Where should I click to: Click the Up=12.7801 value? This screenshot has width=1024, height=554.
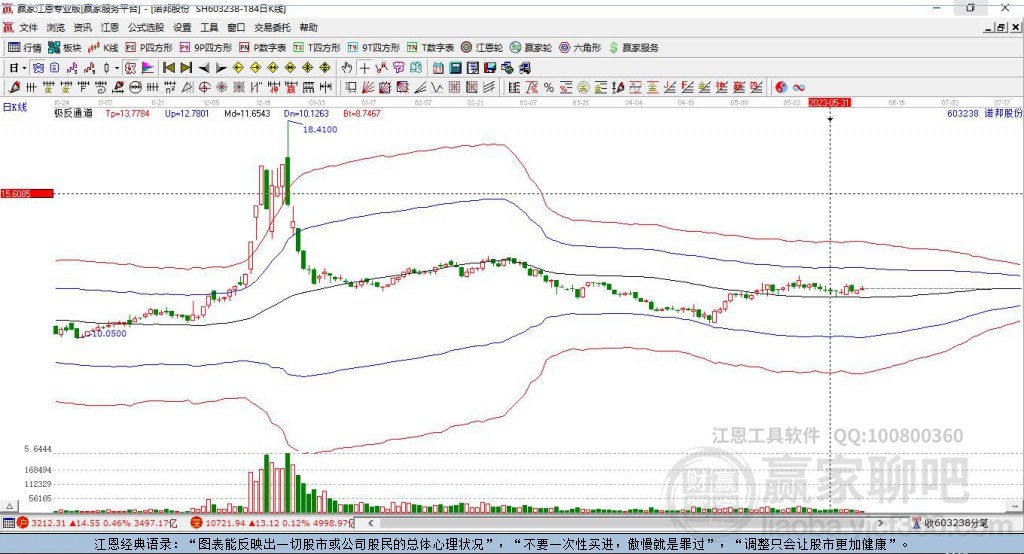click(x=187, y=113)
